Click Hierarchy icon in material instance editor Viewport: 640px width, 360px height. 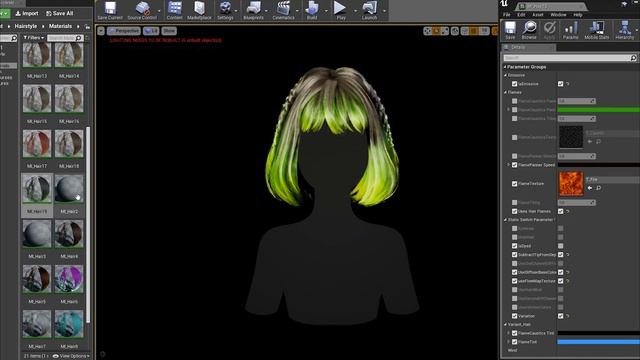point(624,30)
